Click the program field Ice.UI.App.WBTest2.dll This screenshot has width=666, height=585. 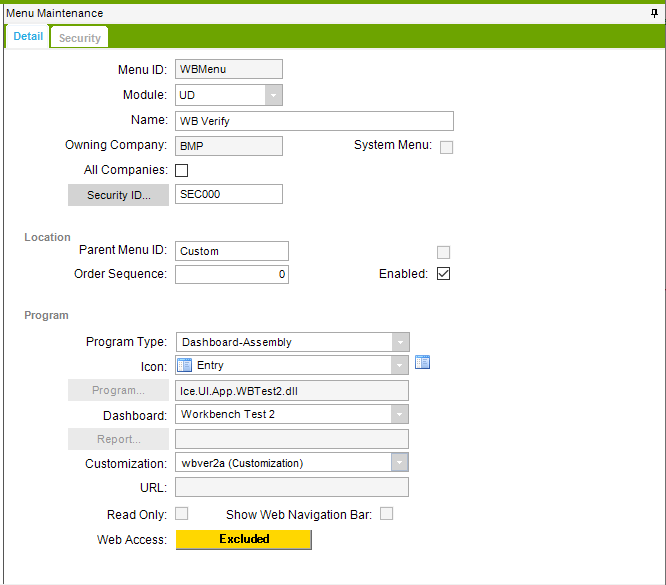click(x=292, y=391)
